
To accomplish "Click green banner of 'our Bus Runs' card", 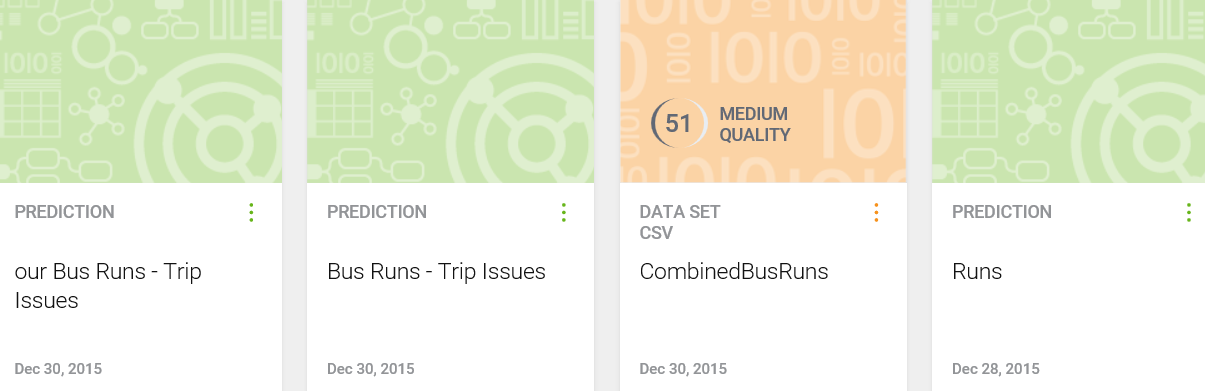I will coord(141,91).
